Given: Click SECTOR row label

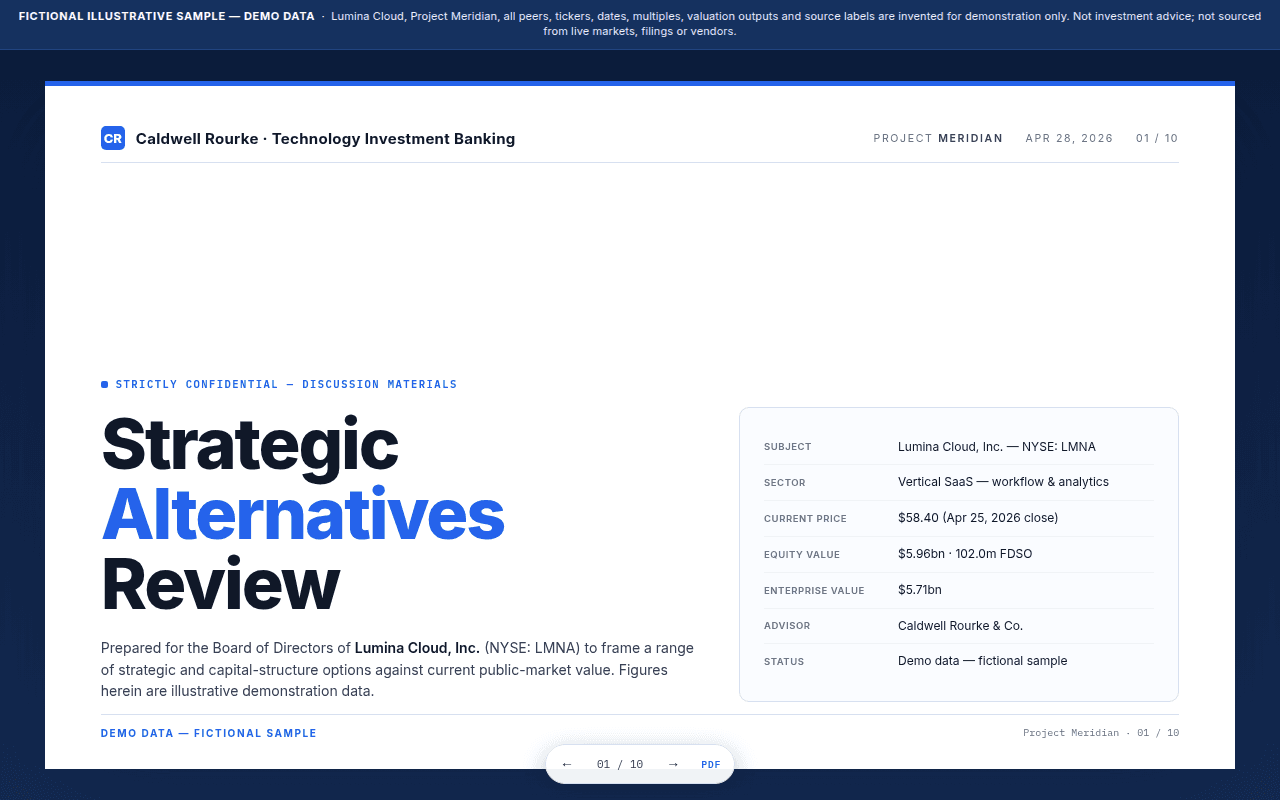Looking at the screenshot, I should pyautogui.click(x=785, y=483).
